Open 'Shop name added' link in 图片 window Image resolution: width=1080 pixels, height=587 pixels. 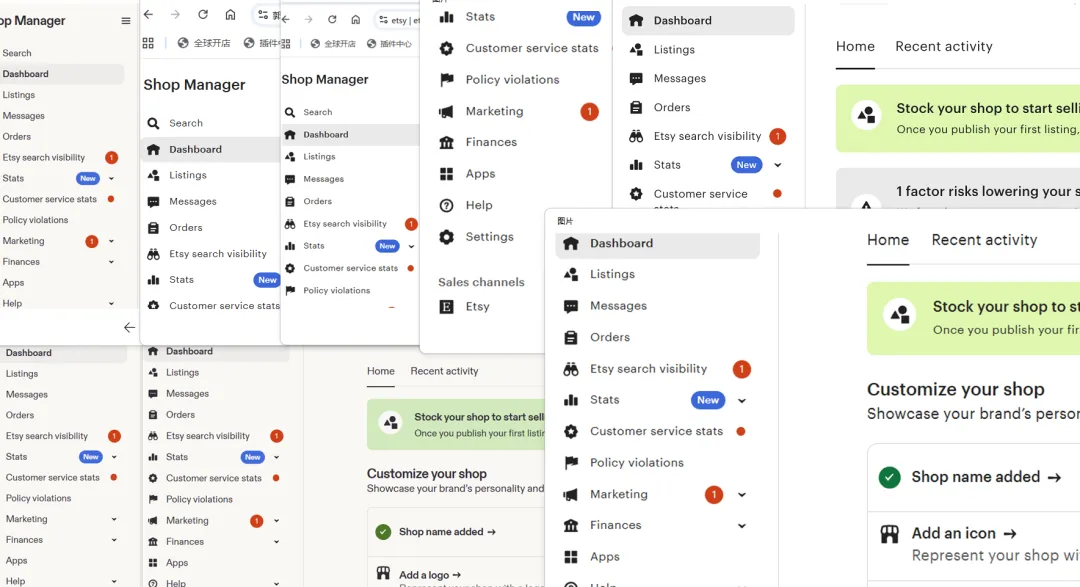tap(986, 477)
